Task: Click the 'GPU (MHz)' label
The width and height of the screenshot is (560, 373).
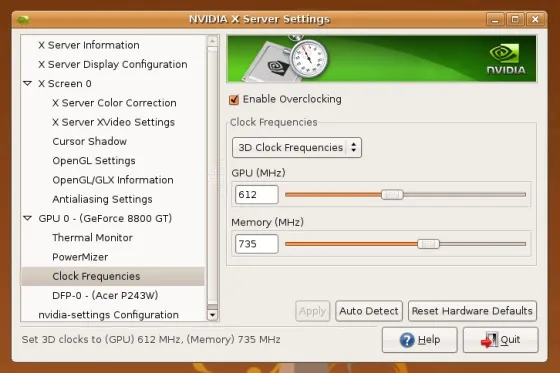Action: pos(258,173)
